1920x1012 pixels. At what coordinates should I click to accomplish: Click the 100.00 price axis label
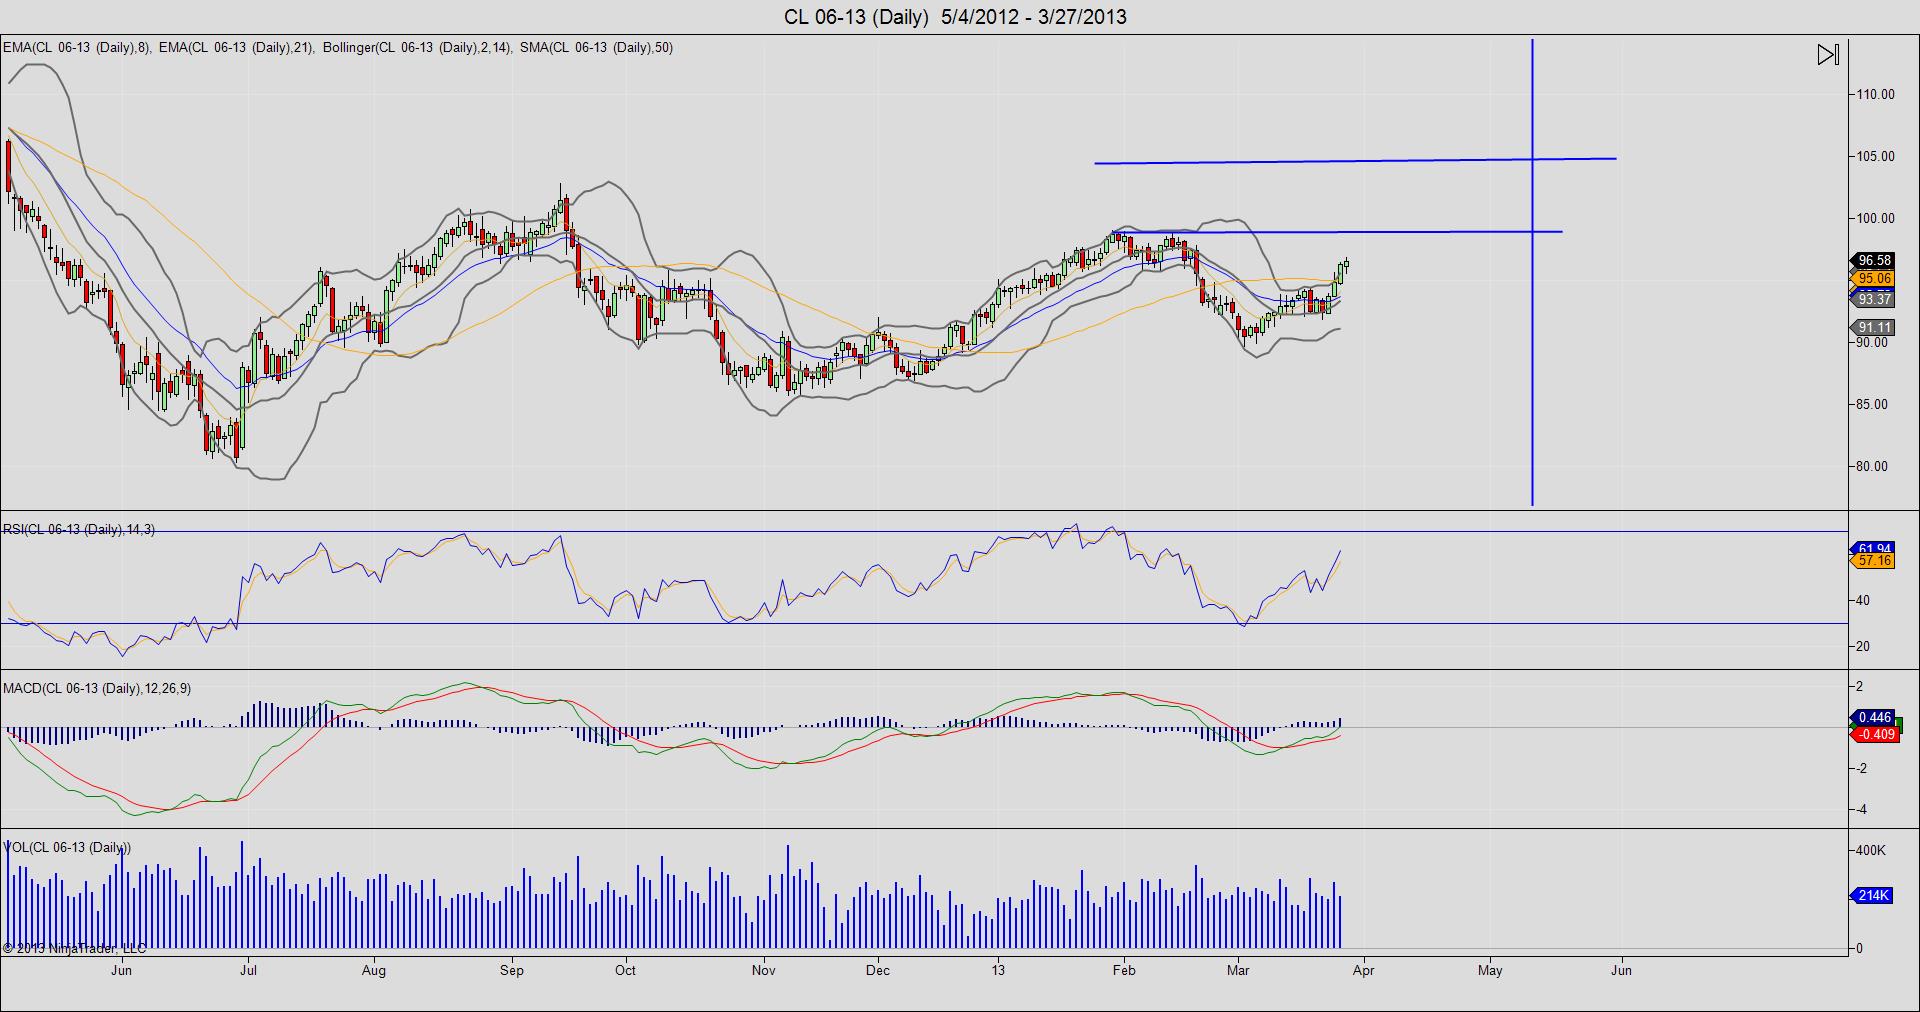[1875, 218]
